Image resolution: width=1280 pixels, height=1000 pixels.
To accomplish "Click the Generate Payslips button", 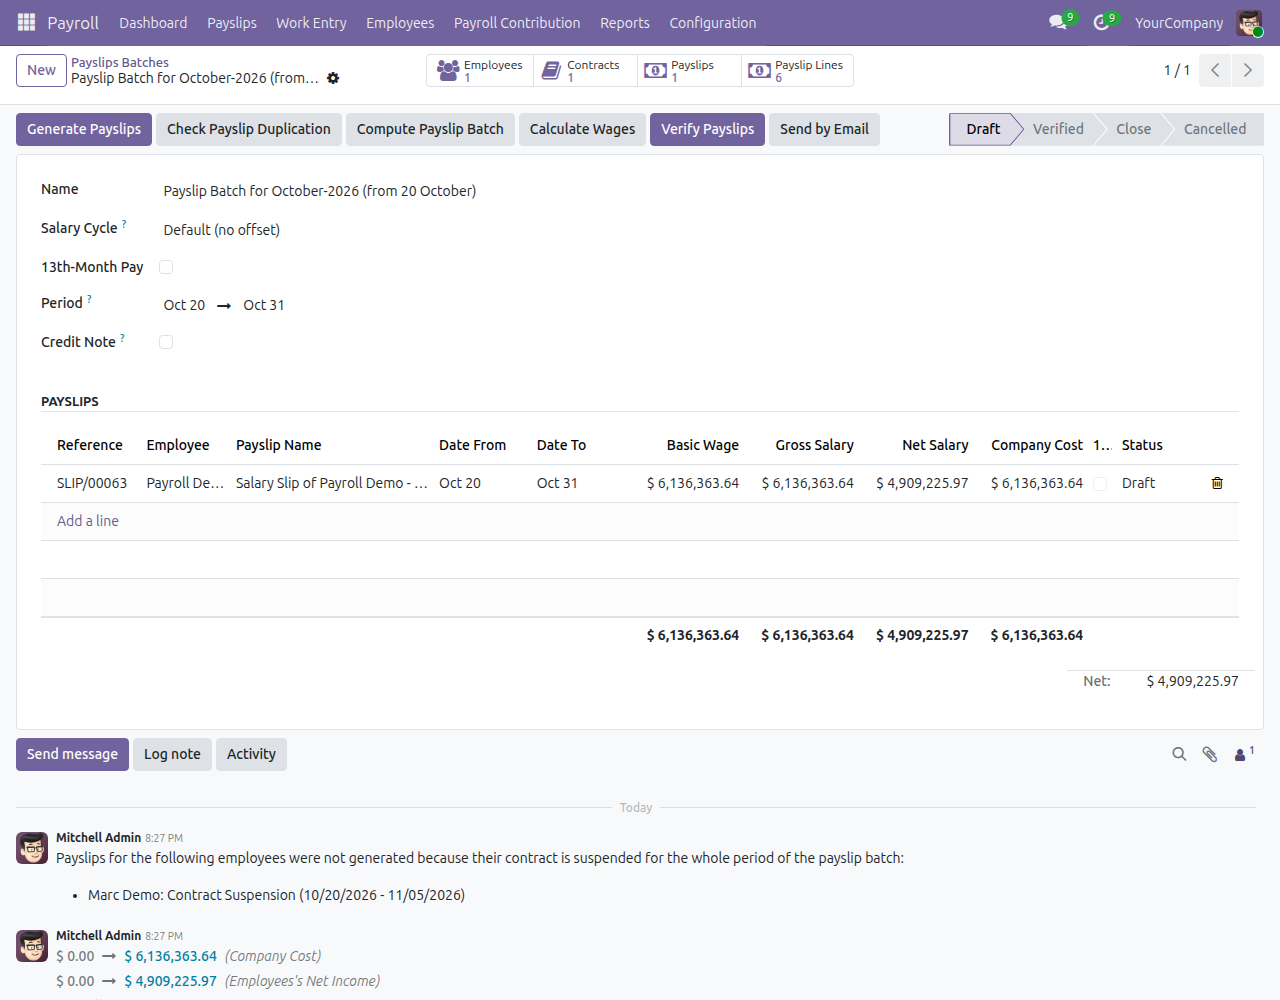I will pos(84,129).
